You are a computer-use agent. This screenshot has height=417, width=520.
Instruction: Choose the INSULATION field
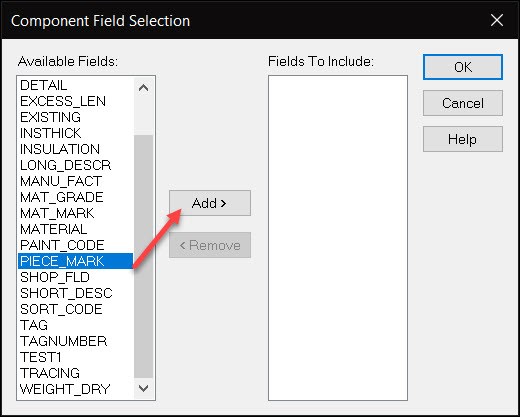(76, 149)
